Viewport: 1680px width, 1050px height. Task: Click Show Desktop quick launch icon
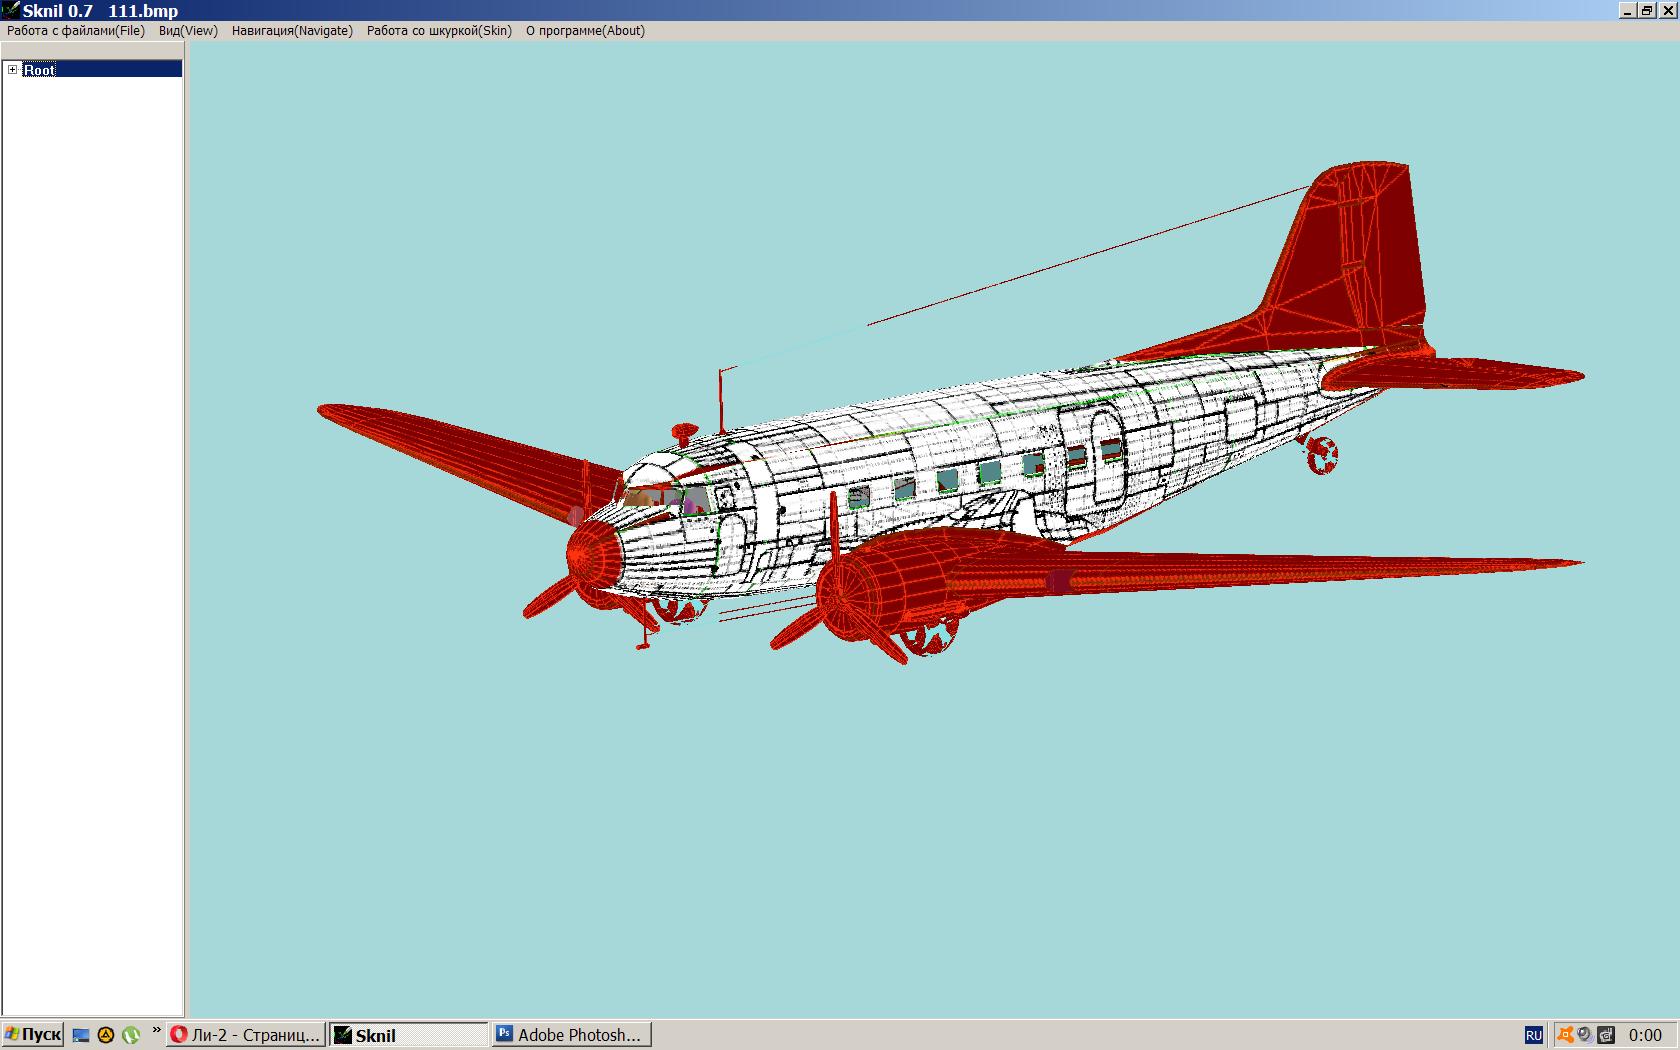point(81,1035)
